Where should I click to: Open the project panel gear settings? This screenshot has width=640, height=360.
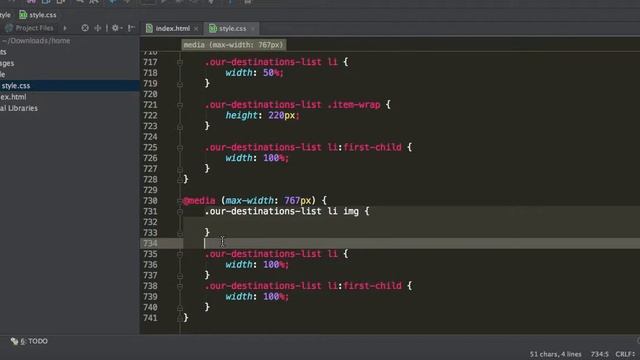point(116,28)
